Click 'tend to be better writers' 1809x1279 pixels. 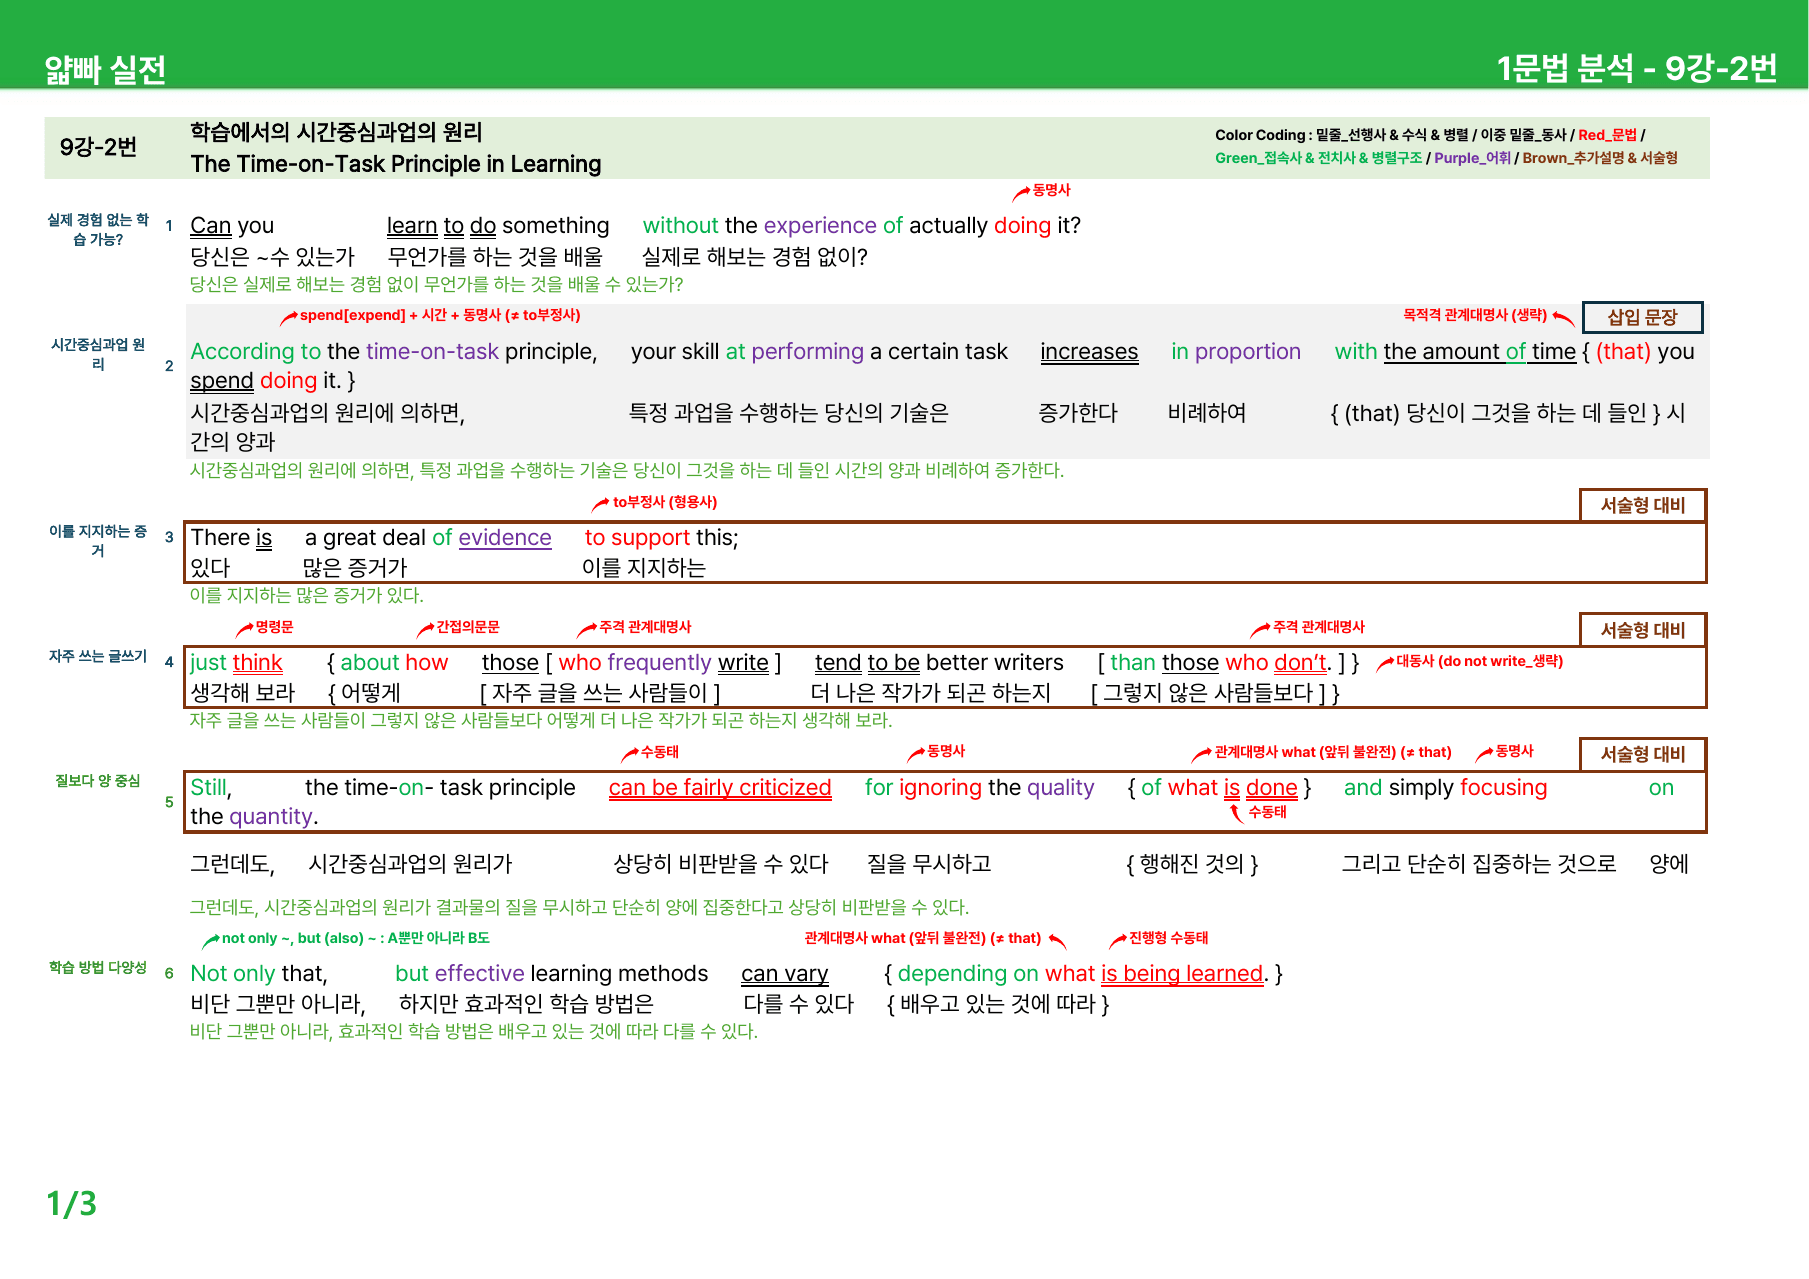pos(939,663)
